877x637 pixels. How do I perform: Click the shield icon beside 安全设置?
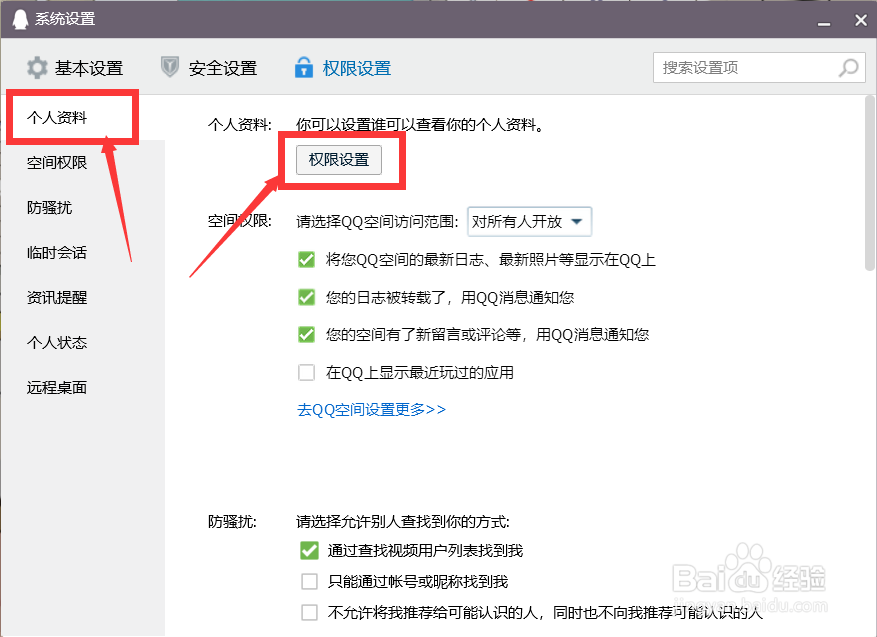click(170, 67)
